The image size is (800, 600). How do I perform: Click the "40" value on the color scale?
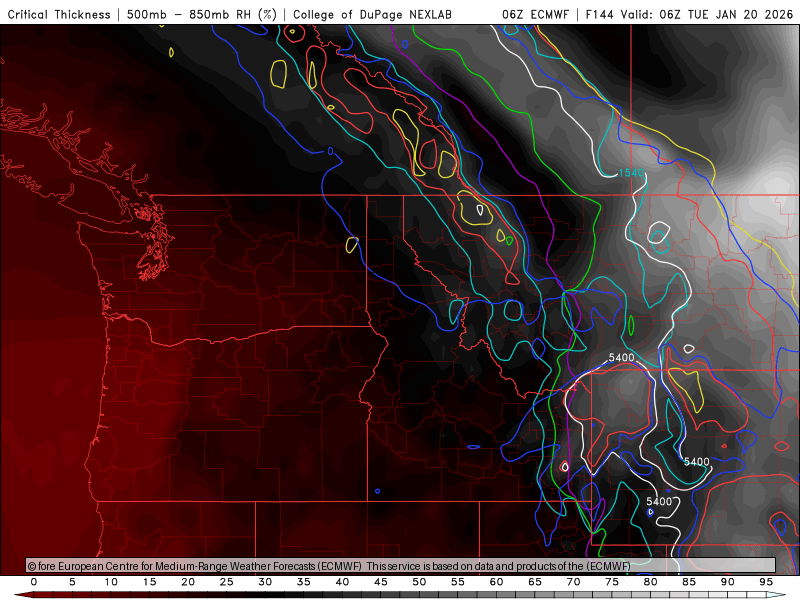coord(342,582)
